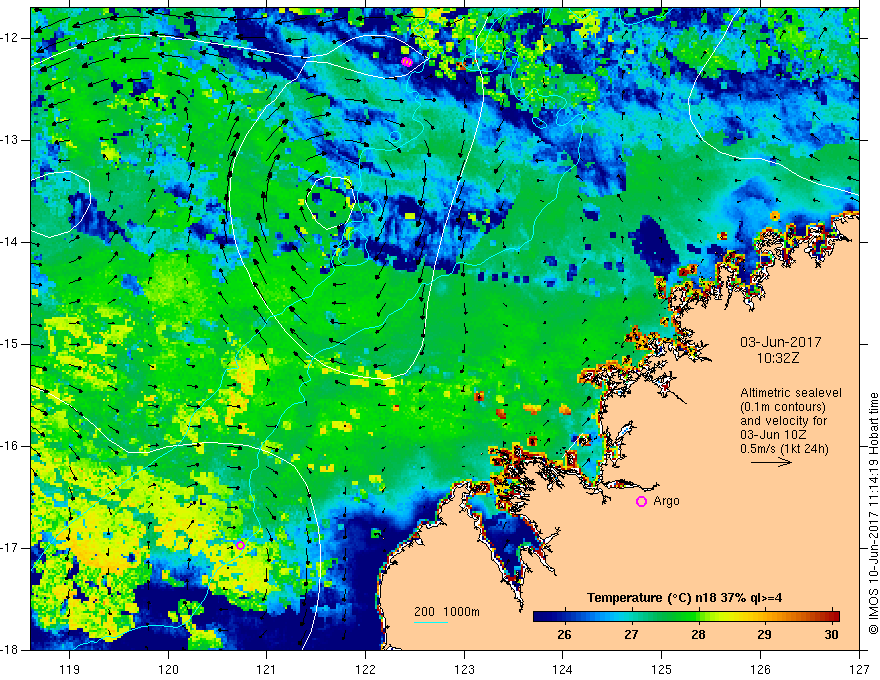Screen dimensions: 880x680
Task: Click the 26 tick label on color bar
Action: 564,635
